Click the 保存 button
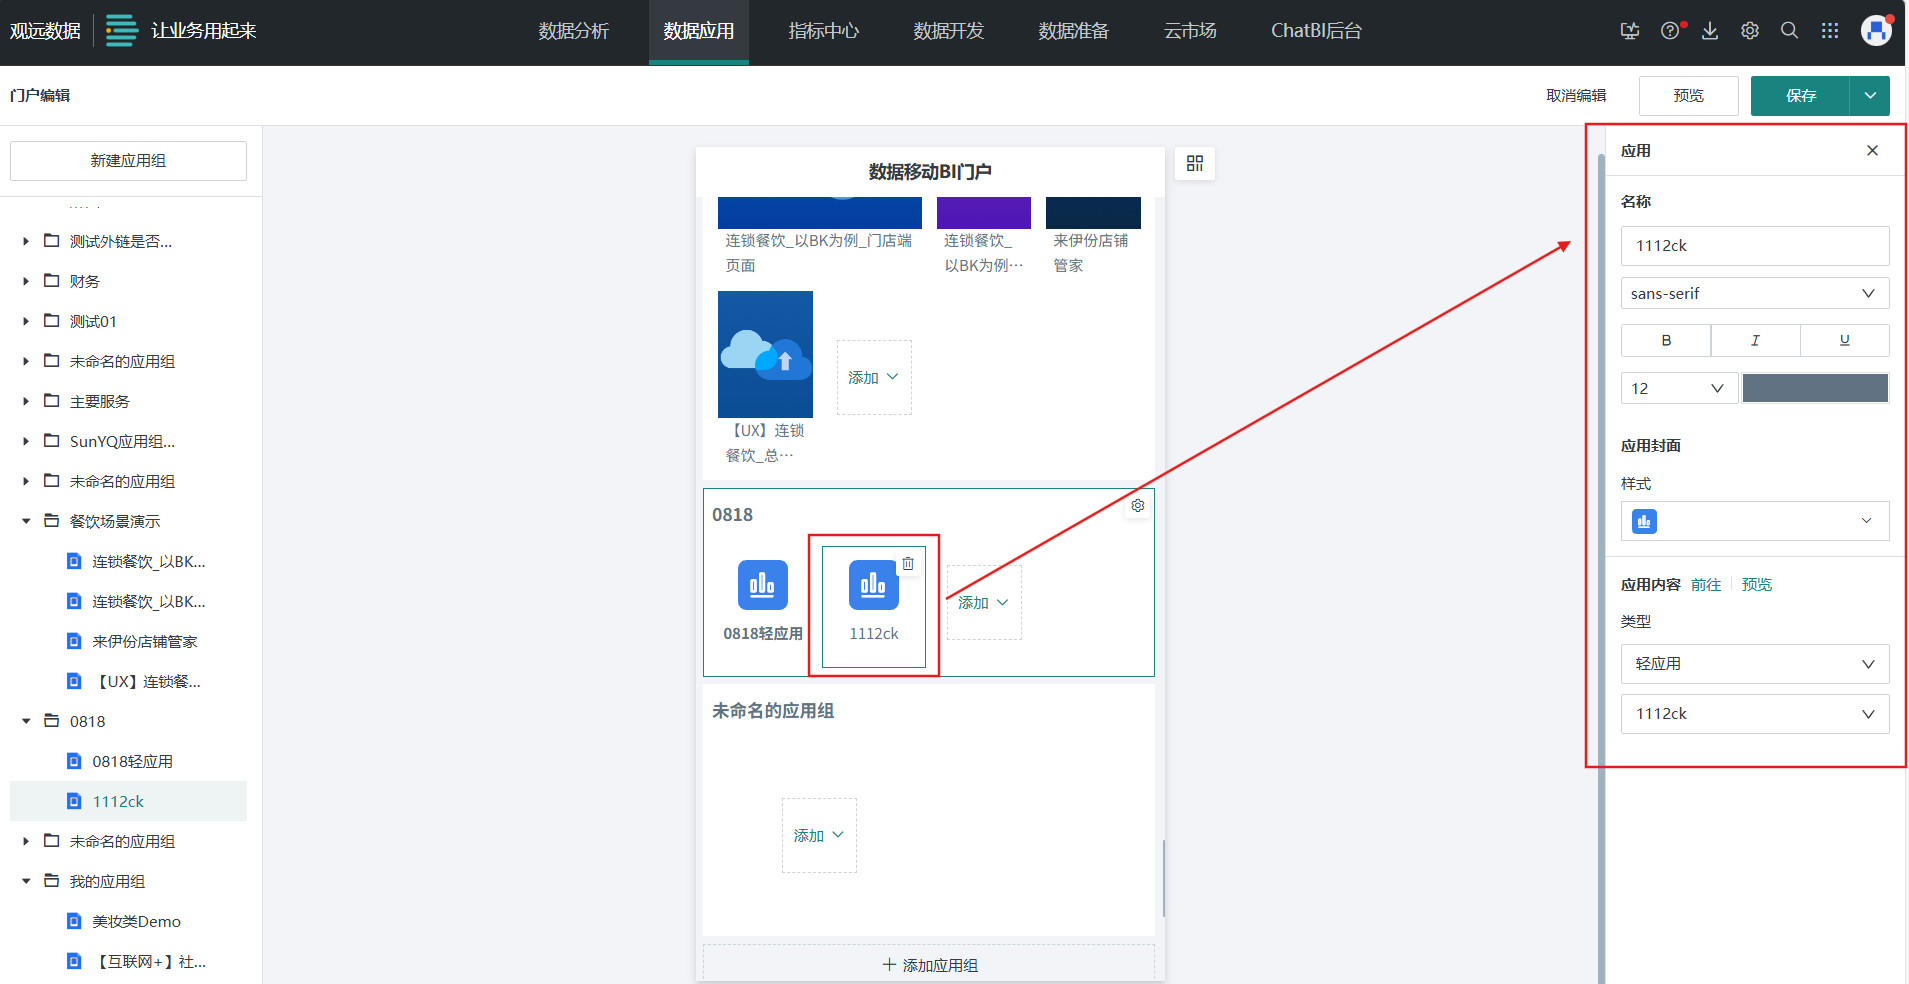This screenshot has width=1909, height=984. tap(1800, 96)
